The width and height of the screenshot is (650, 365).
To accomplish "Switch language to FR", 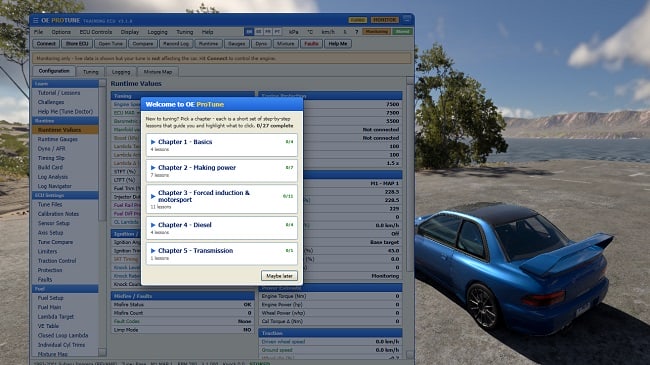I will pyautogui.click(x=268, y=32).
